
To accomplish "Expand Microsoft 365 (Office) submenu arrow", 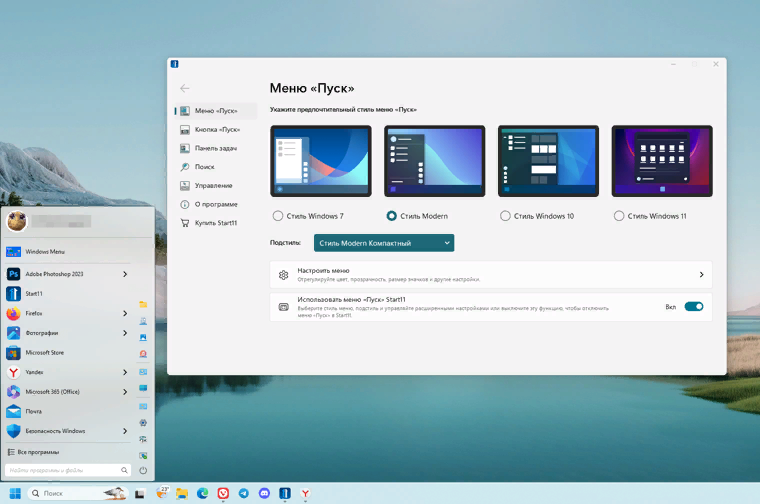I will click(125, 392).
